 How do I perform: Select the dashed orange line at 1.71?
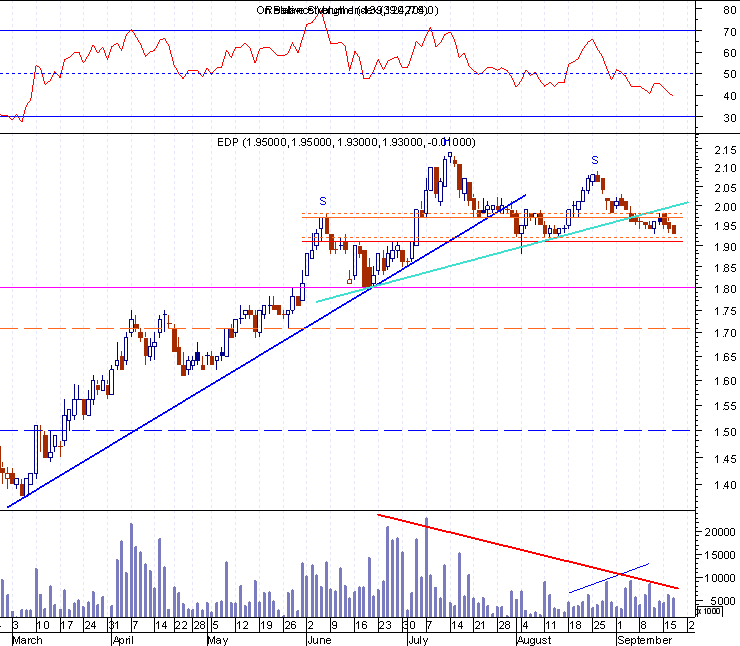click(347, 328)
